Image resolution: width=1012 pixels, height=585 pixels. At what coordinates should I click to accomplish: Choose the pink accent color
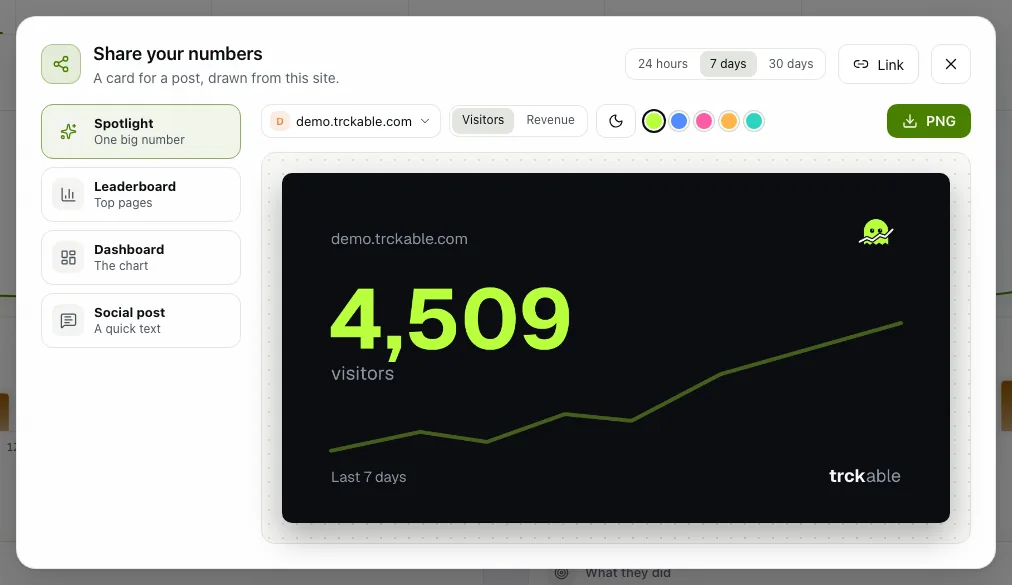pyautogui.click(x=704, y=121)
